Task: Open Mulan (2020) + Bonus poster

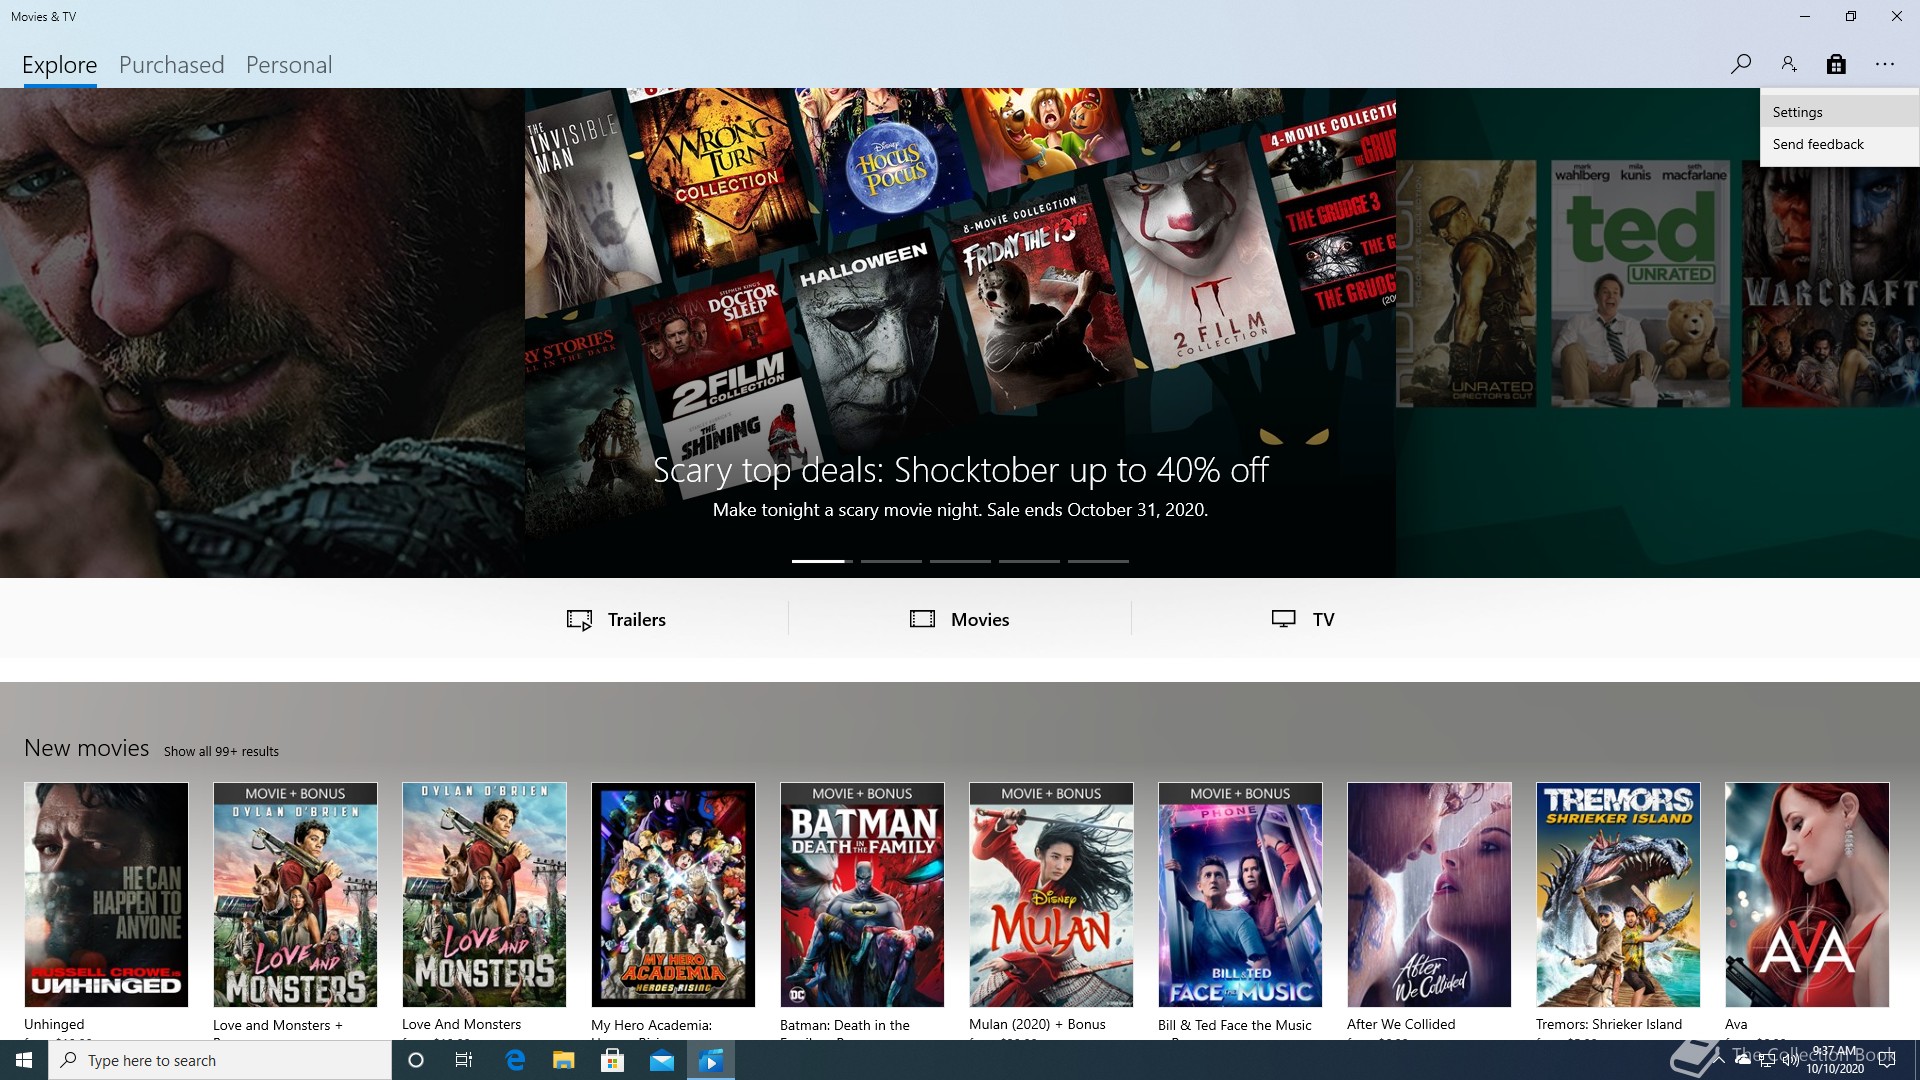Action: point(1051,895)
